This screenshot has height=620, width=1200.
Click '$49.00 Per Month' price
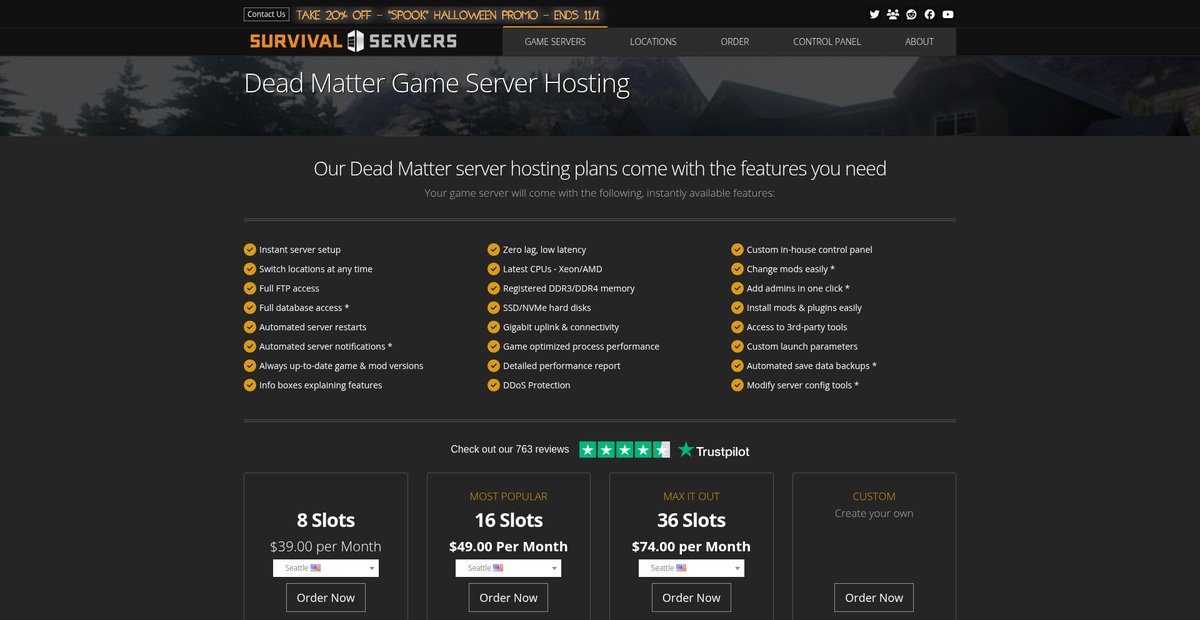(508, 546)
